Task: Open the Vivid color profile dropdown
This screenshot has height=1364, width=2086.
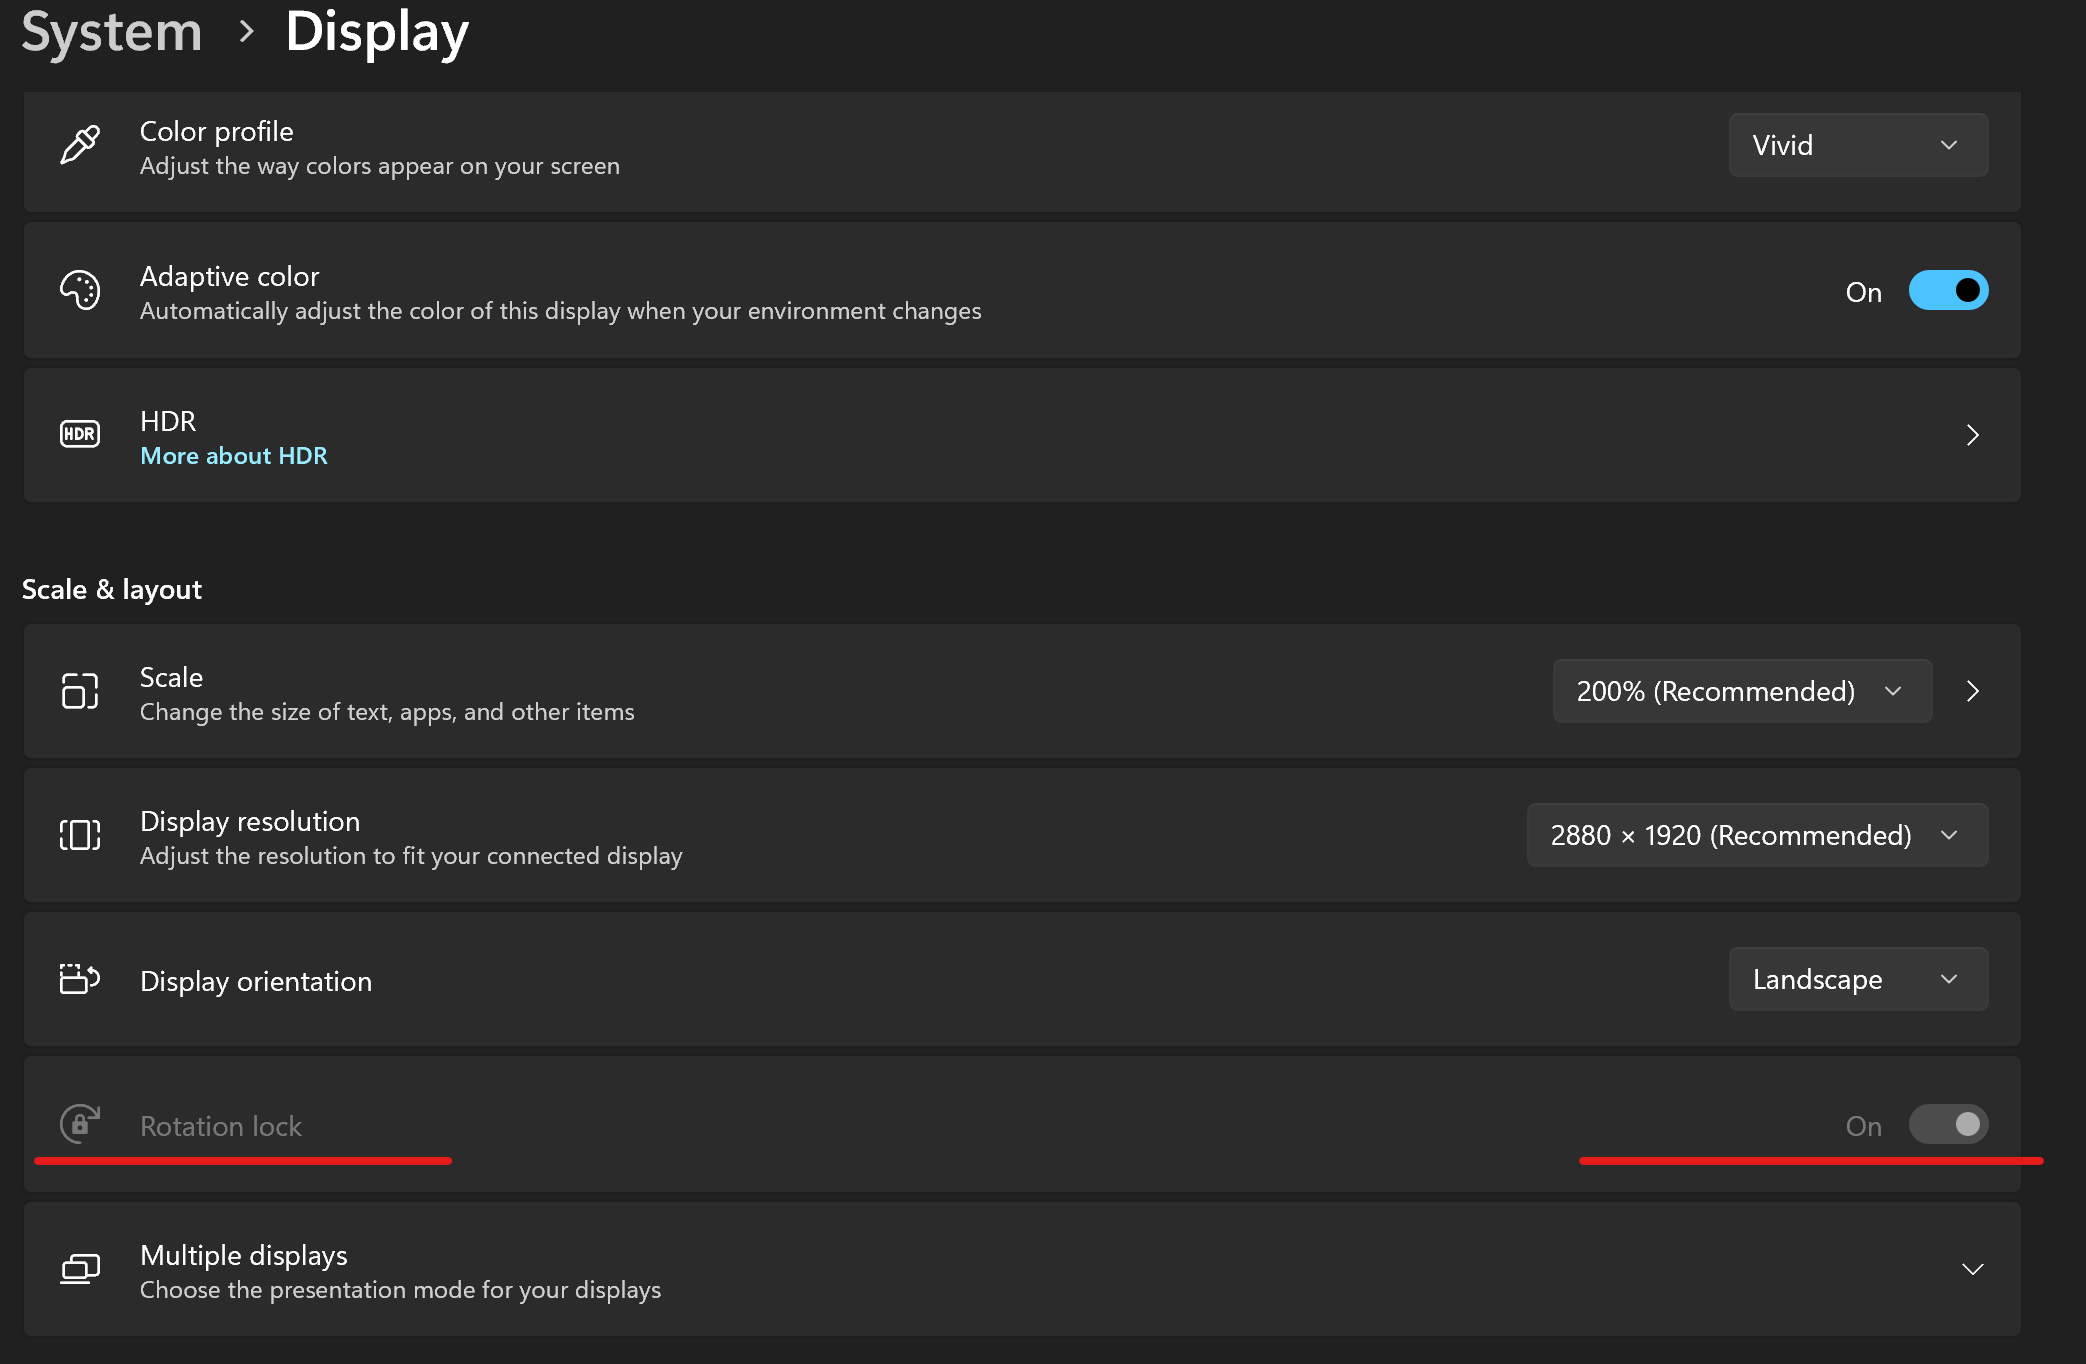Action: (x=1857, y=145)
